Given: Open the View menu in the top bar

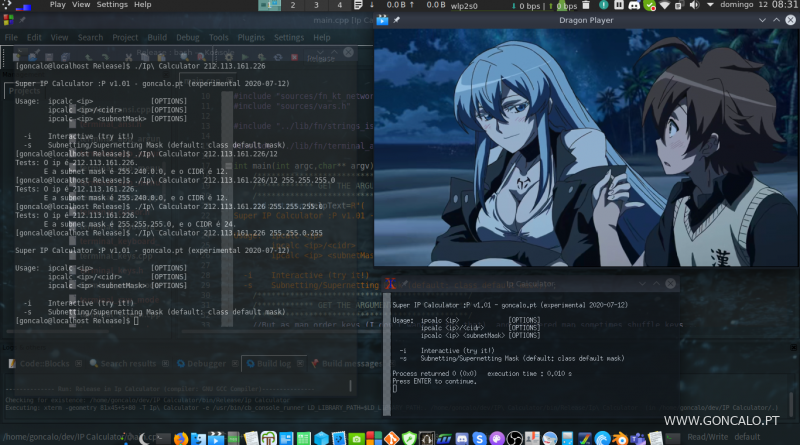Looking at the screenshot, I should click(81, 5).
